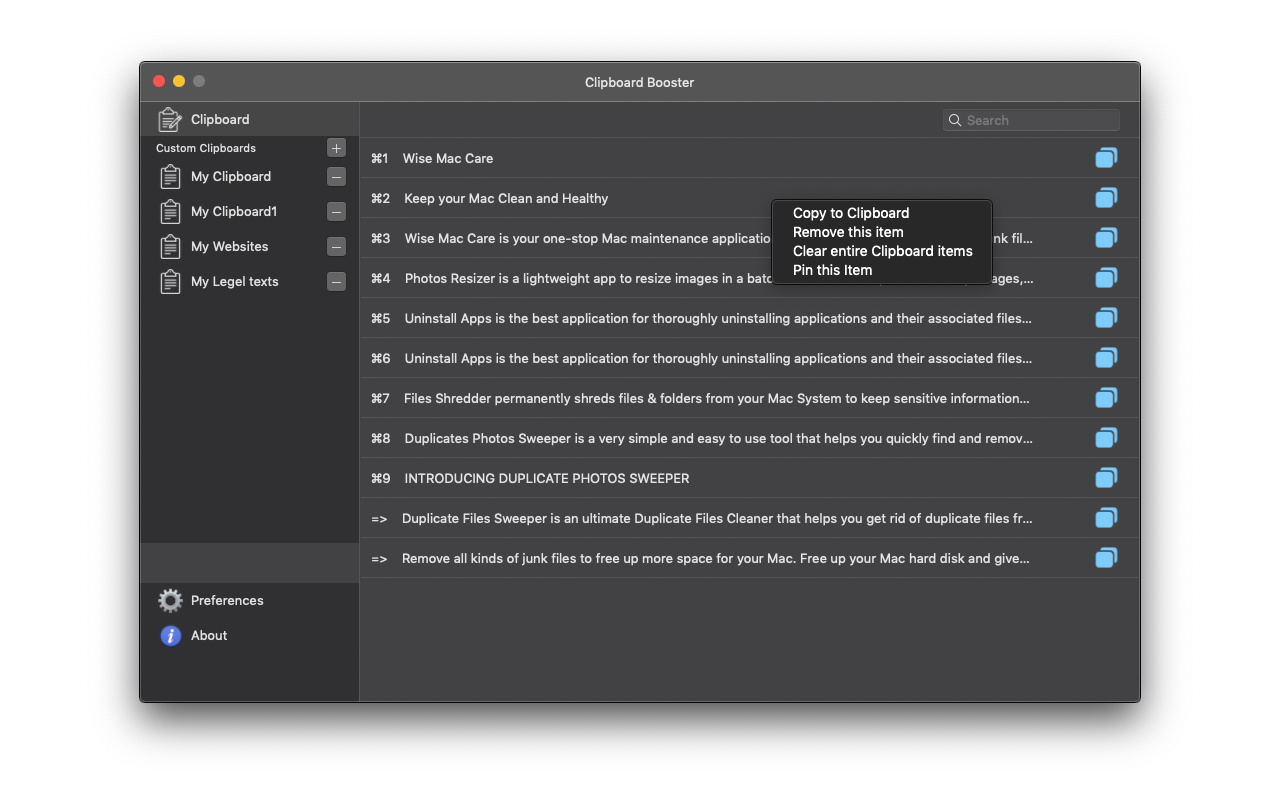Choose Remove this item from context menu
Image resolution: width=1280 pixels, height=800 pixels.
(x=848, y=232)
